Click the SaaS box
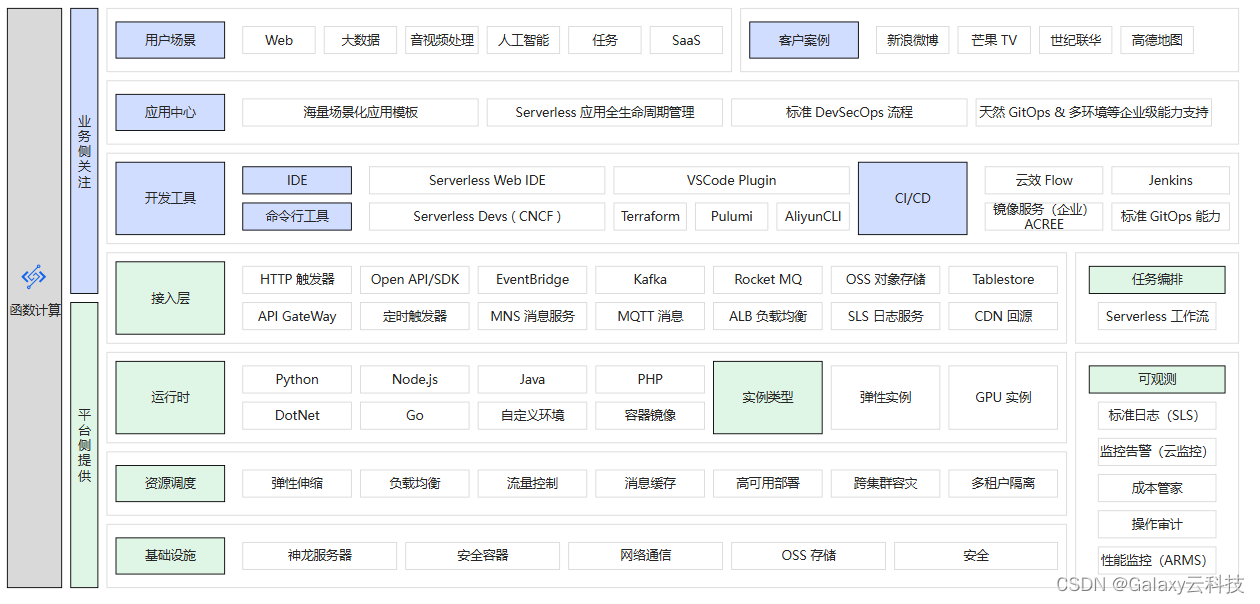The image size is (1260, 604). pos(686,40)
